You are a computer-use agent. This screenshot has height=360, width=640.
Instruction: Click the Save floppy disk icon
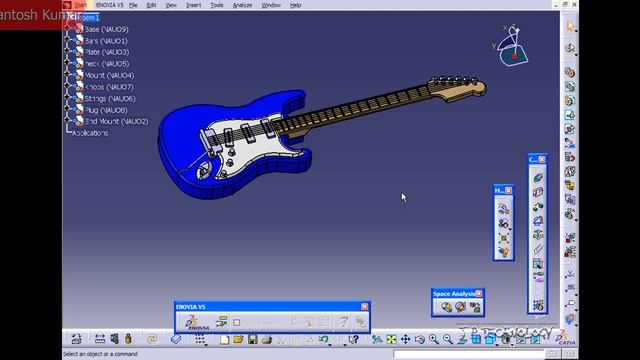click(x=253, y=340)
